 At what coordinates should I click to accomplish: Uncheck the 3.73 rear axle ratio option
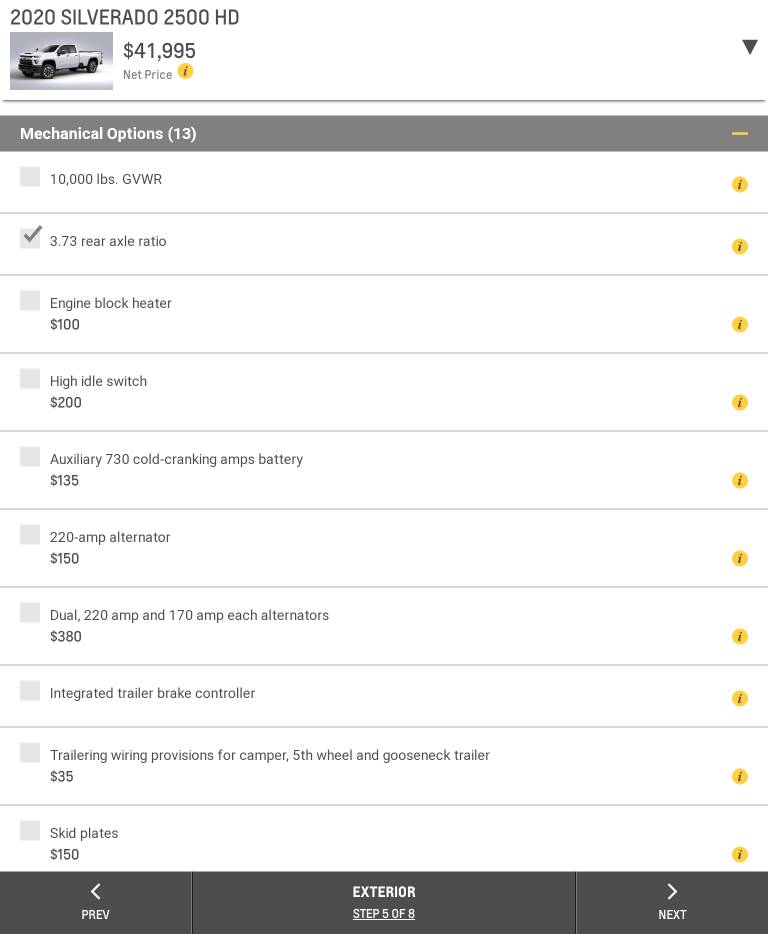(x=30, y=238)
